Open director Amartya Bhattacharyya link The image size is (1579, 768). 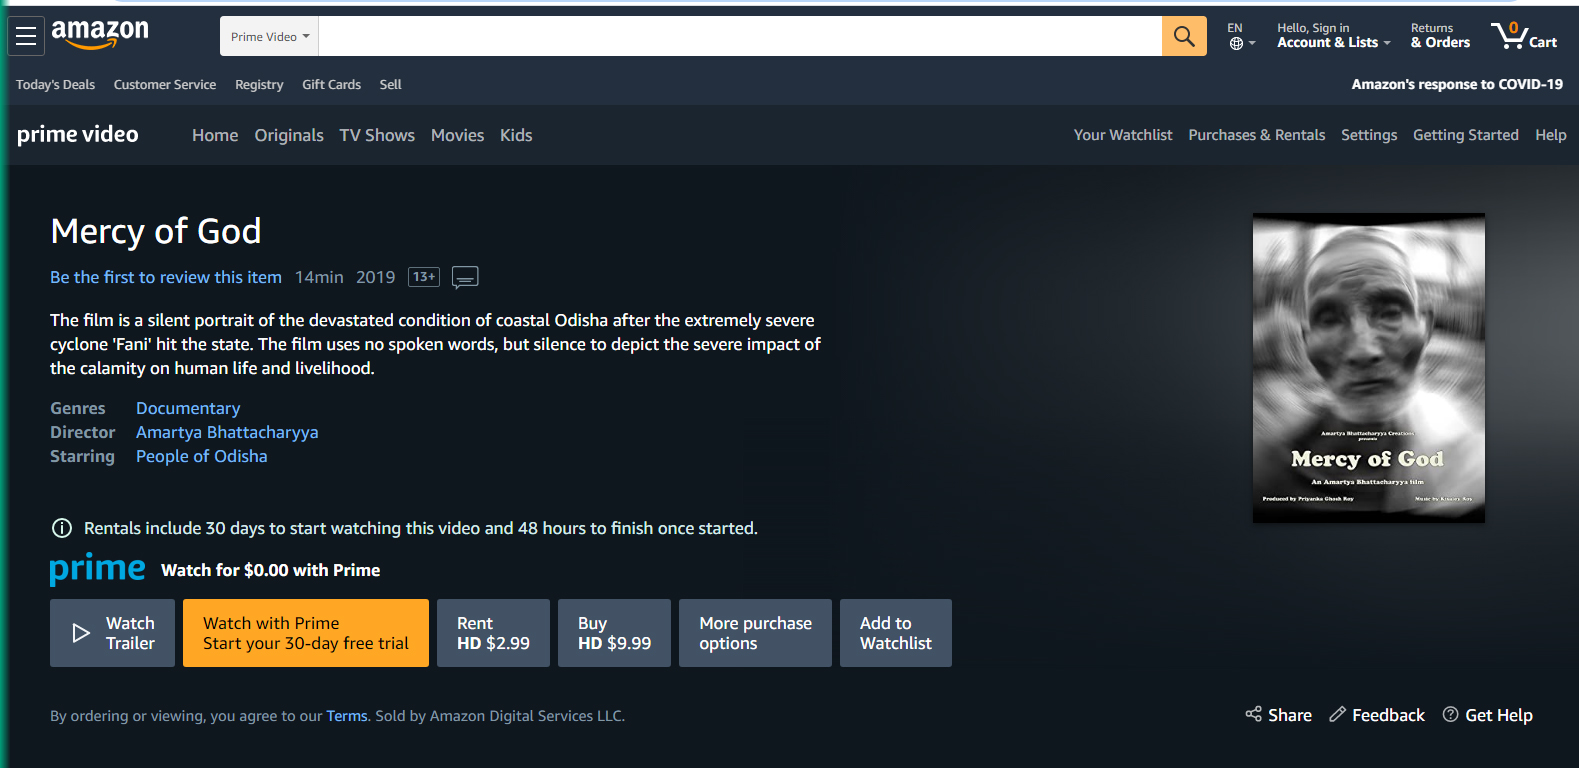(x=227, y=432)
